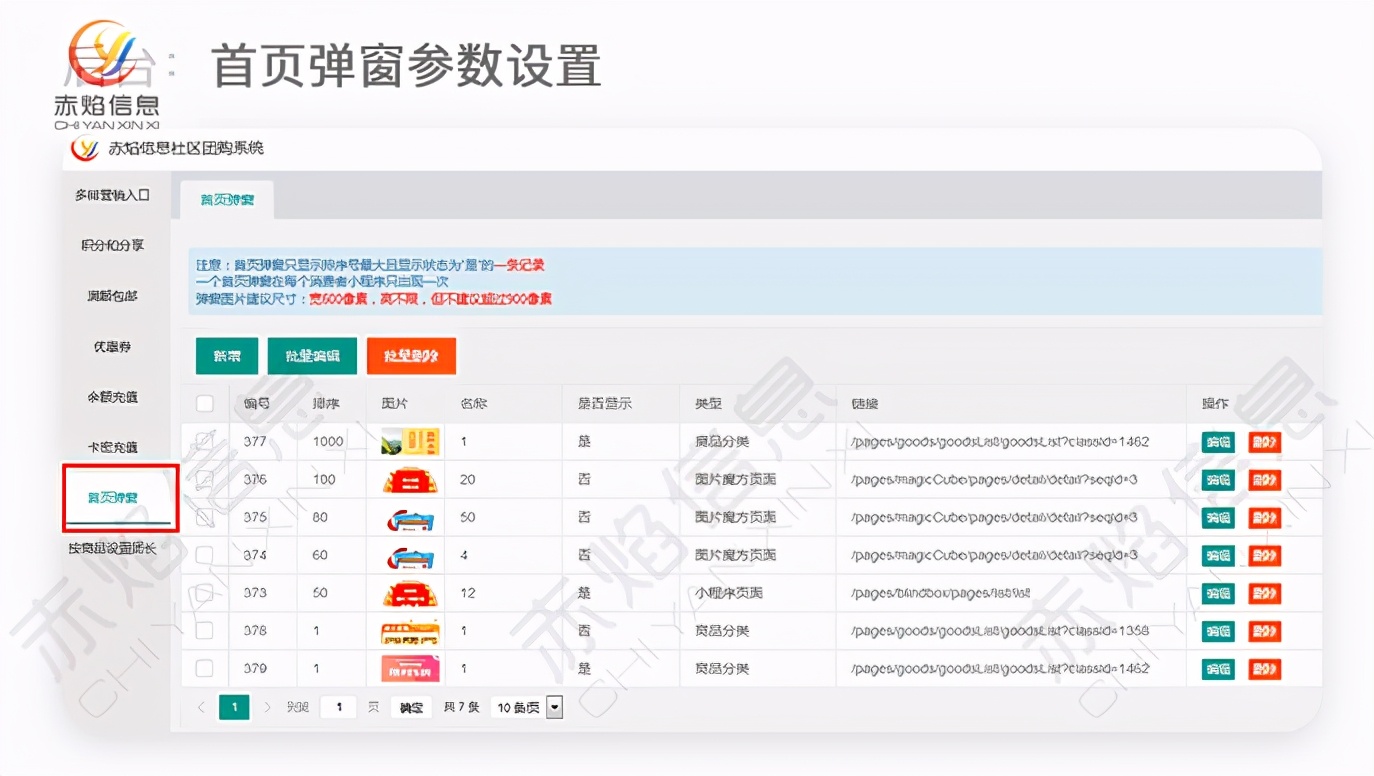Select 余额充值 in the sidebar menu
Image resolution: width=1374 pixels, height=776 pixels.
(112, 397)
